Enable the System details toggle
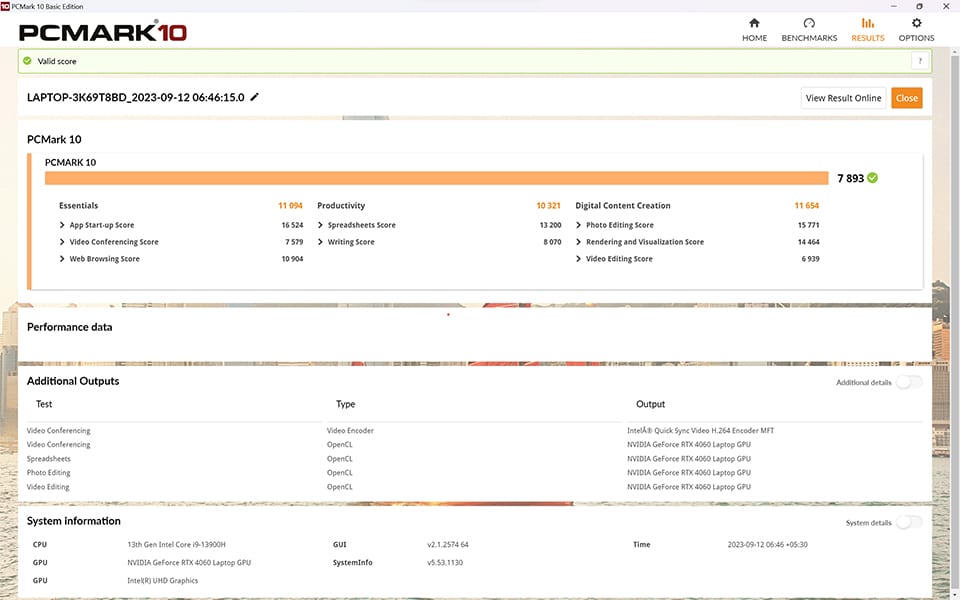The height and width of the screenshot is (600, 960). click(x=908, y=522)
